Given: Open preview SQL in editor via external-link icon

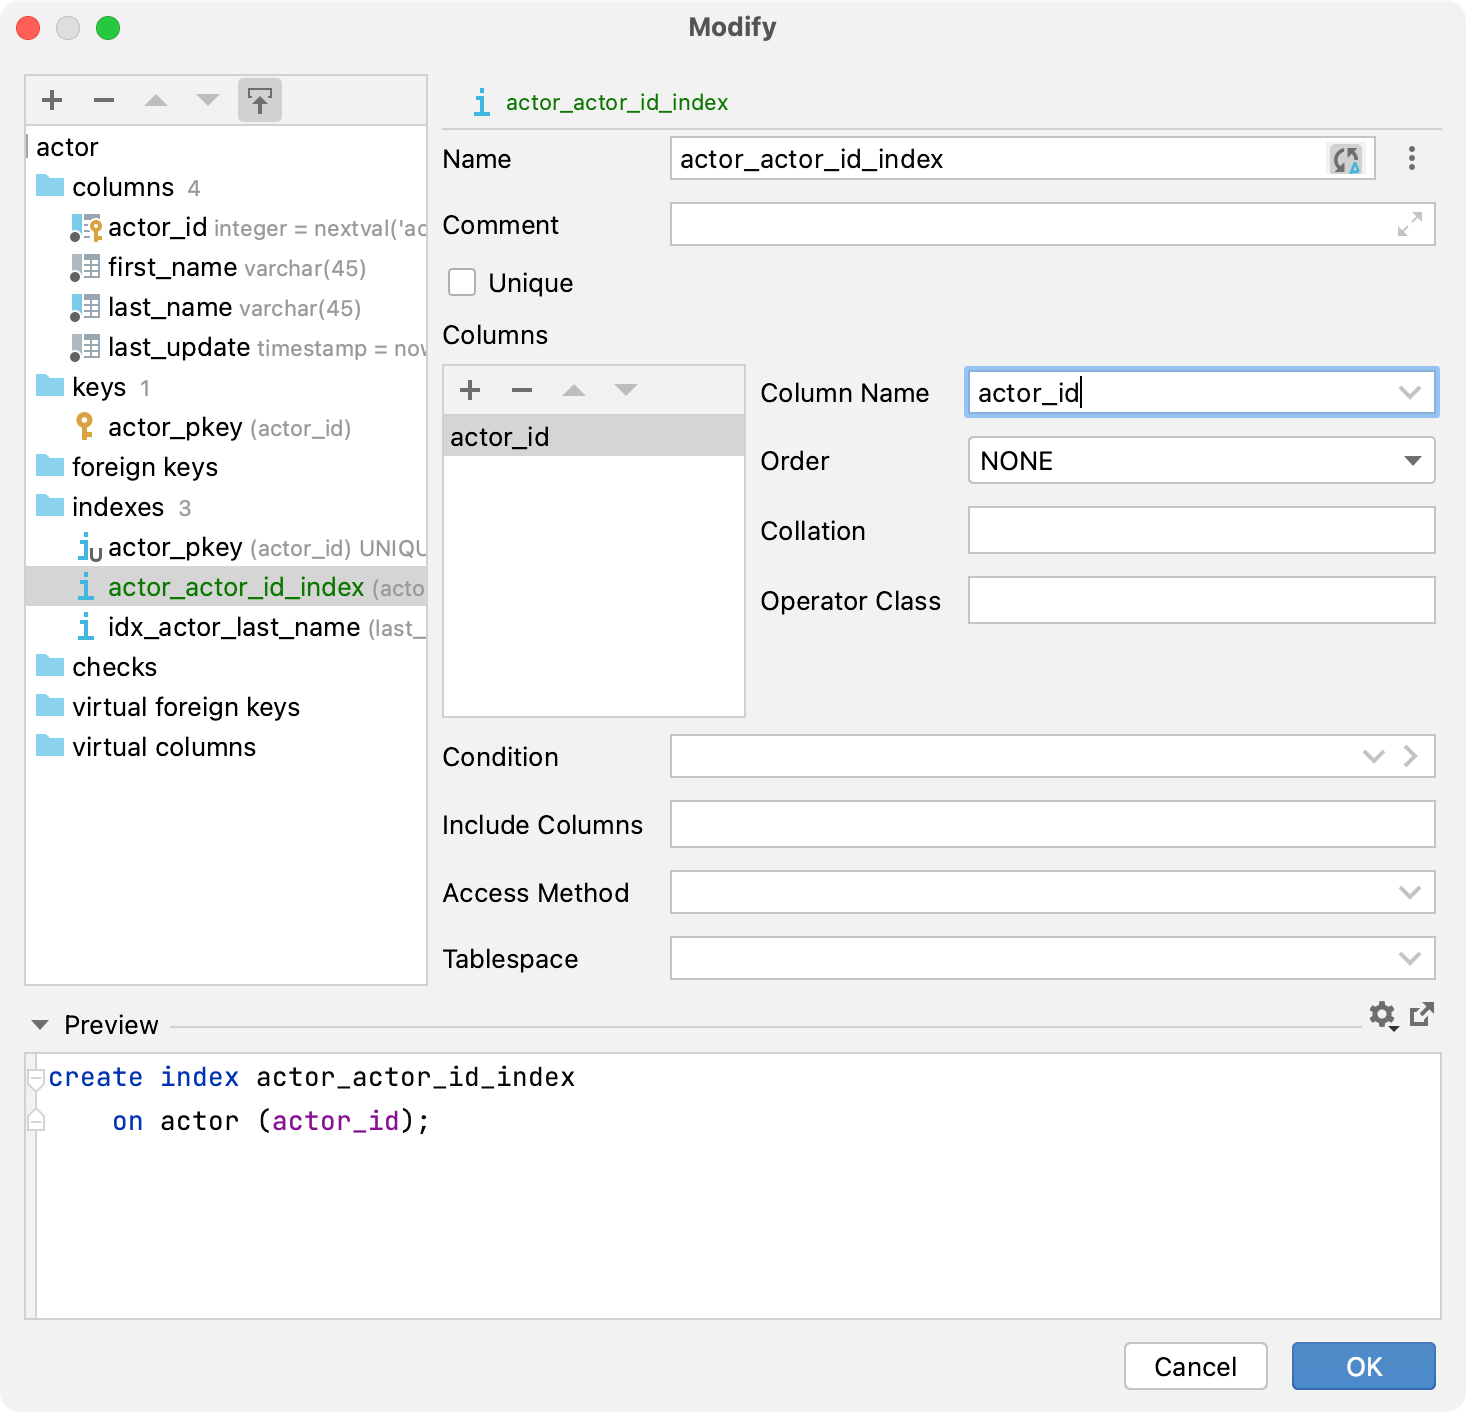Looking at the screenshot, I should tap(1422, 1016).
